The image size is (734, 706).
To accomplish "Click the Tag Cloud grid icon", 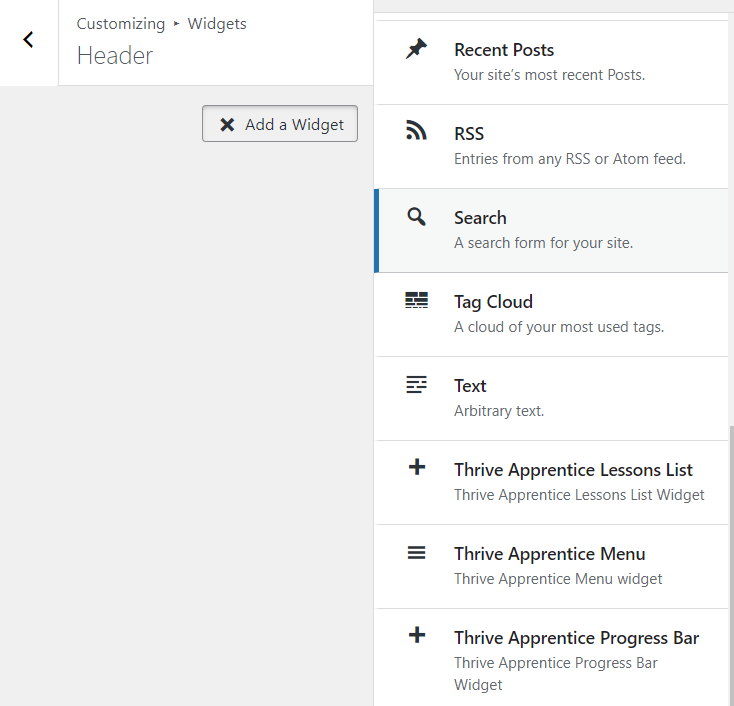I will click(416, 301).
